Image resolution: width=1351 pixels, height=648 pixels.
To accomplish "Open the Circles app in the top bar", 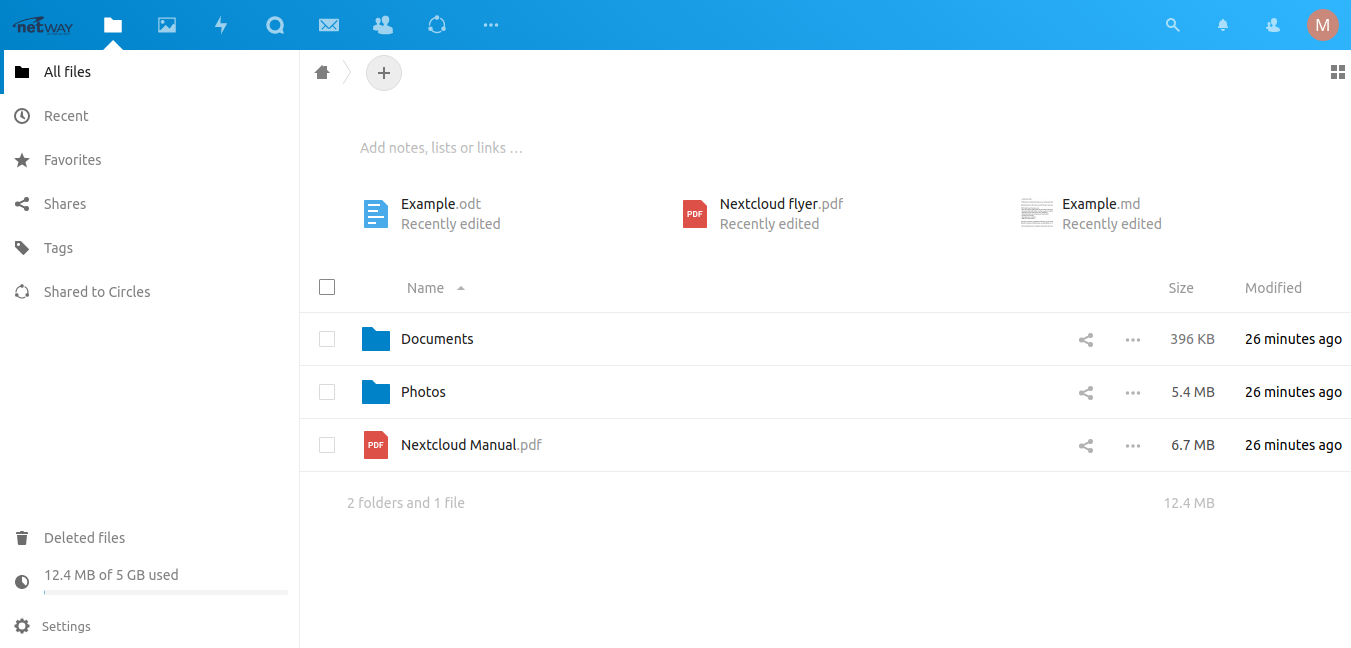I will (x=437, y=25).
